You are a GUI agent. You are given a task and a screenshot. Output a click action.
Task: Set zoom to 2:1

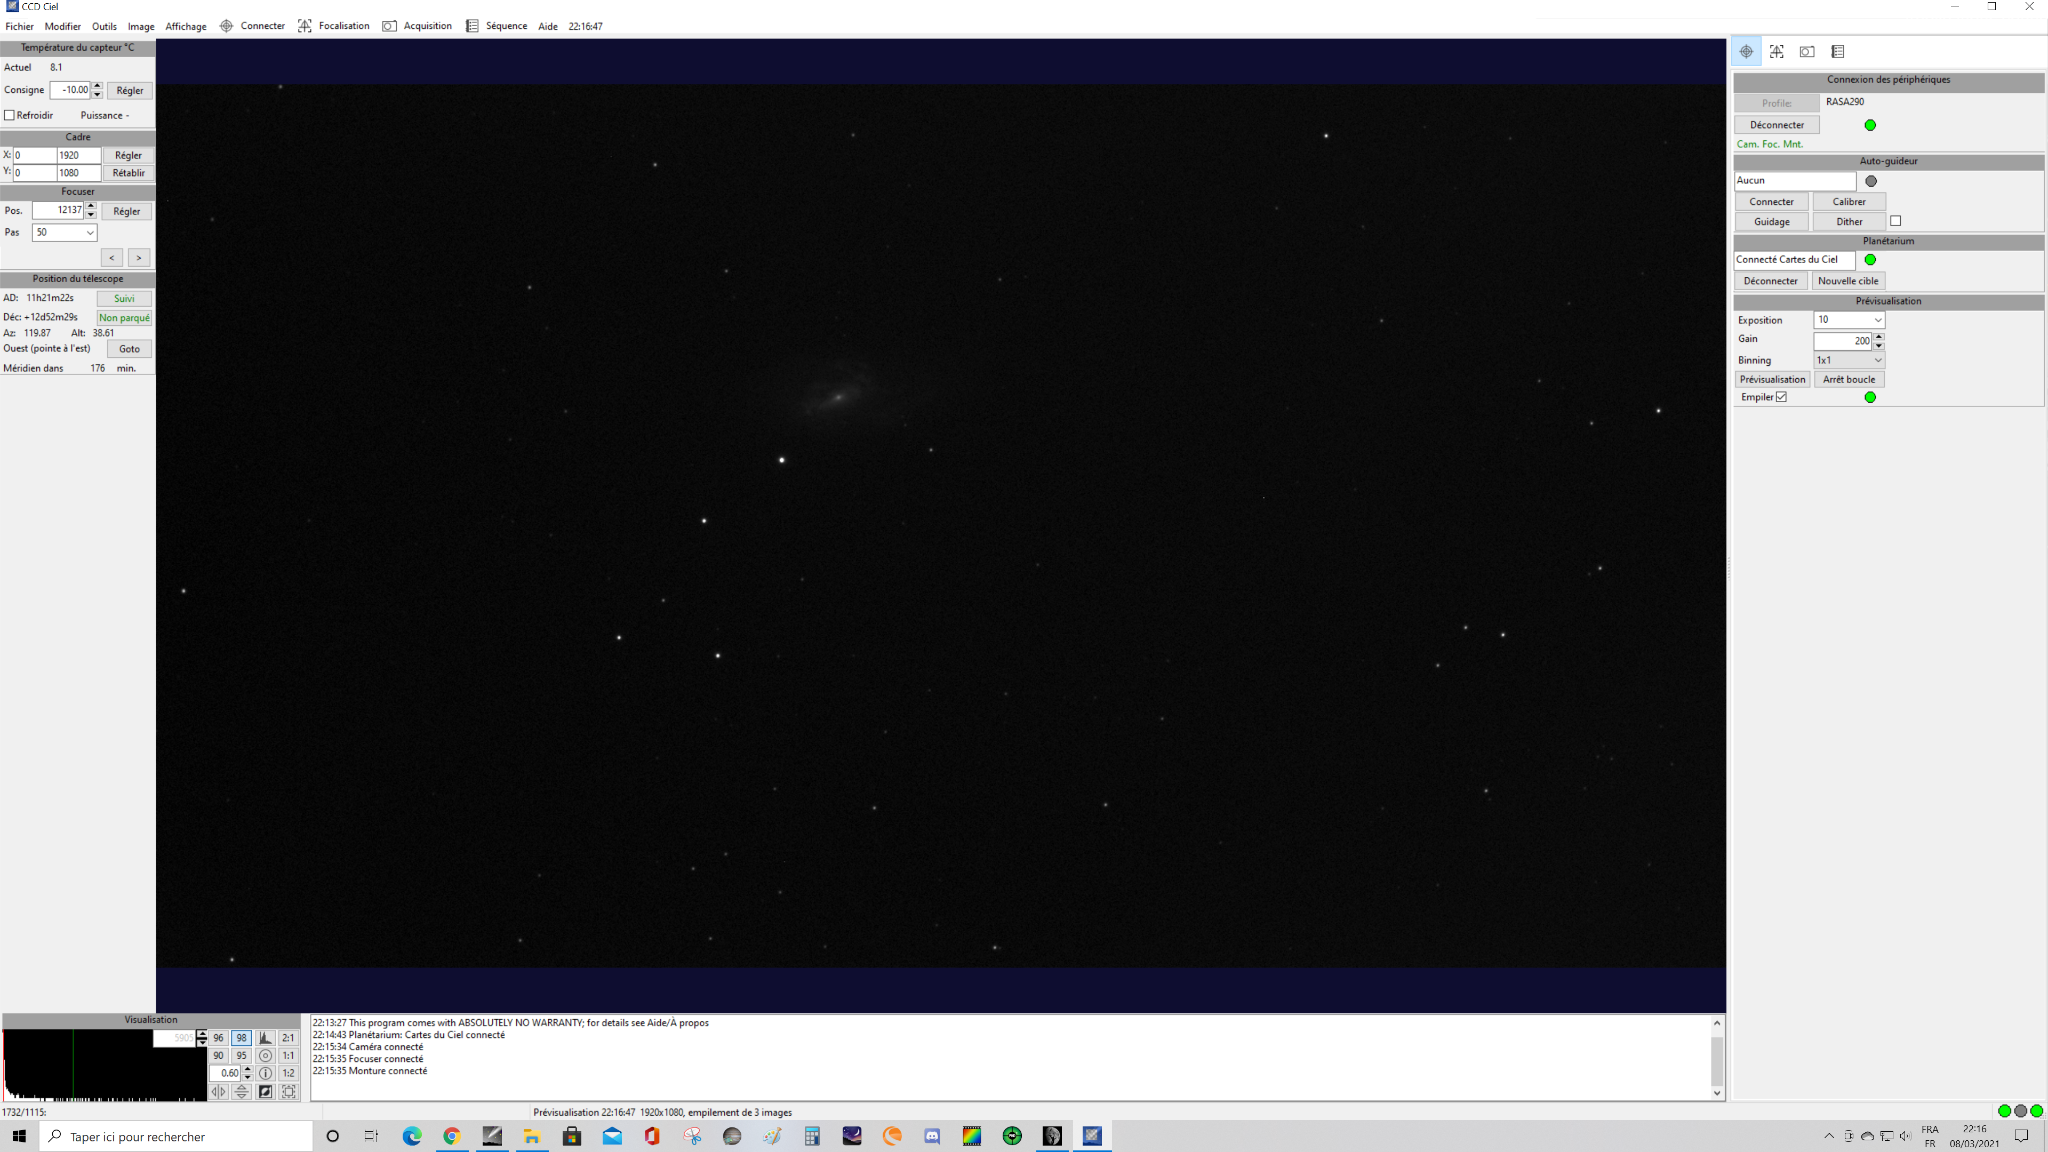[288, 1038]
